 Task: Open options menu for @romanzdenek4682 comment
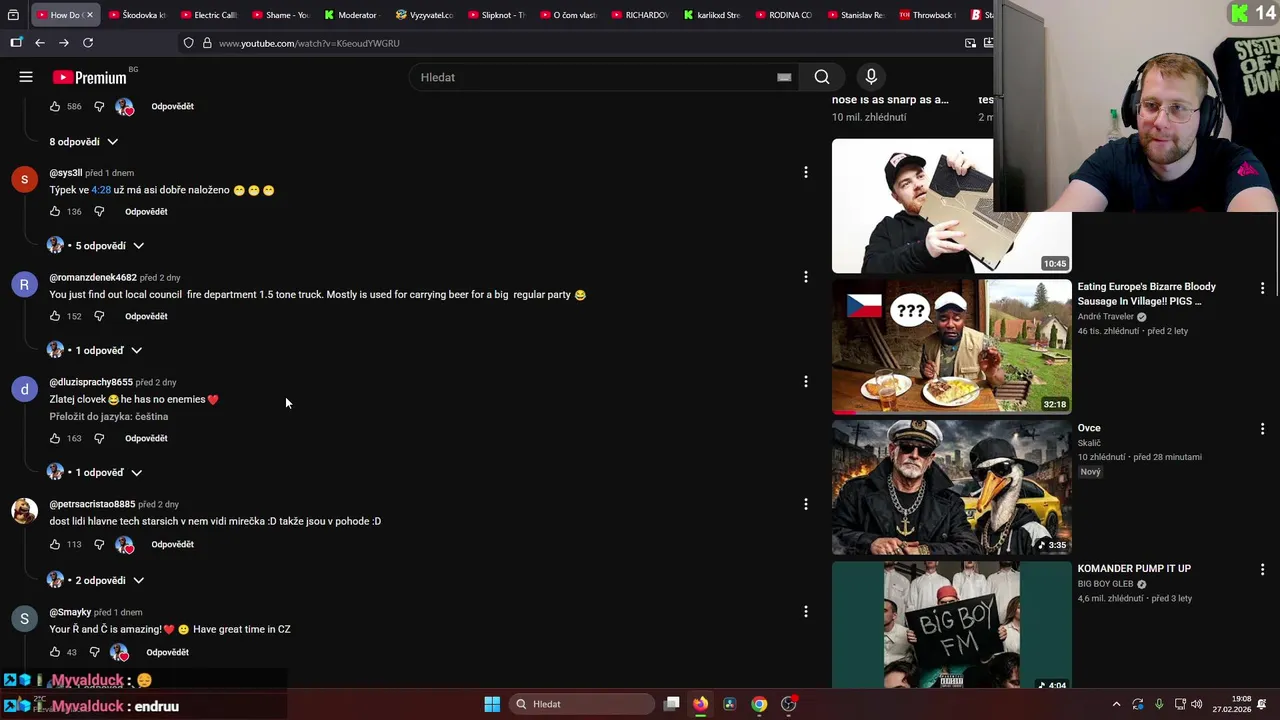(806, 276)
